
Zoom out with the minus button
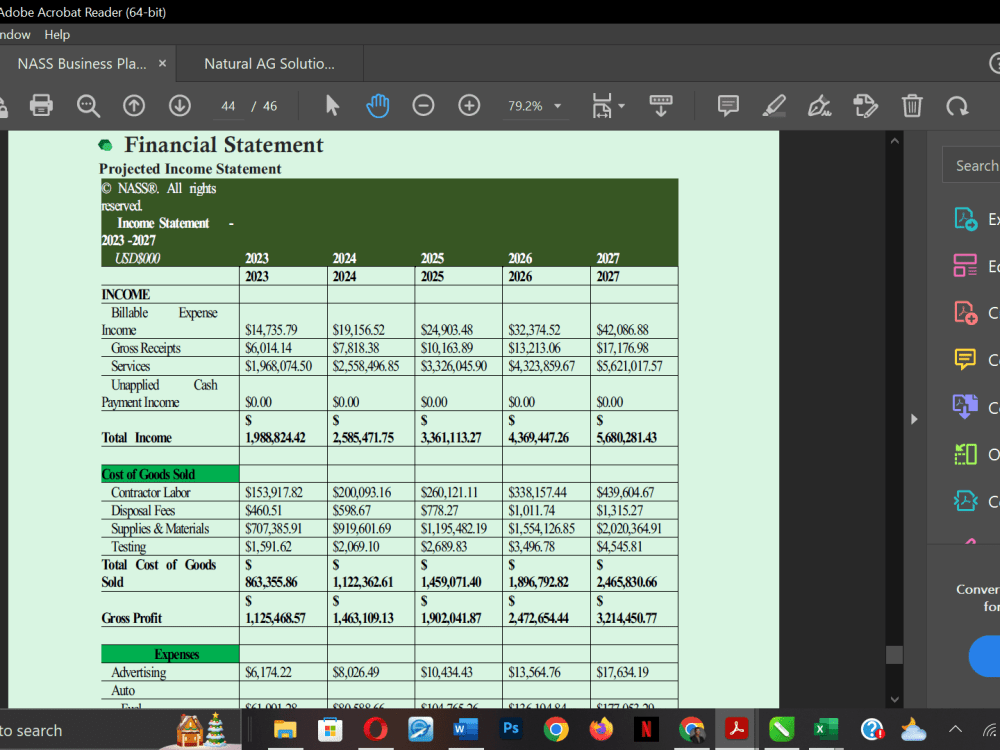423,106
